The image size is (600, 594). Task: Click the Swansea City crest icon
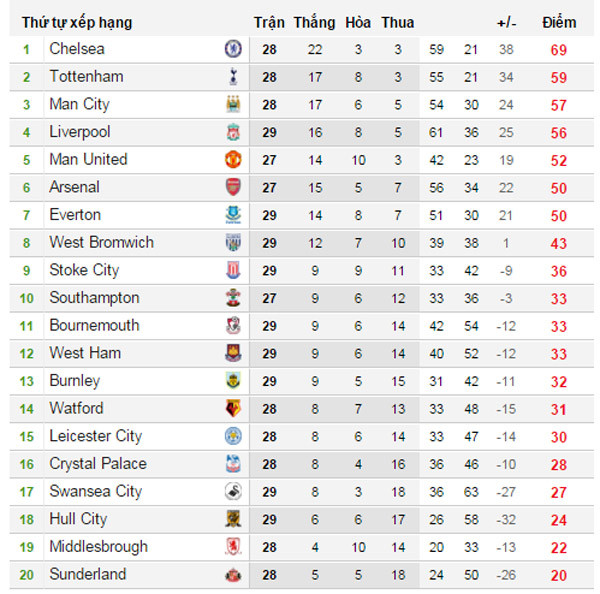point(233,491)
